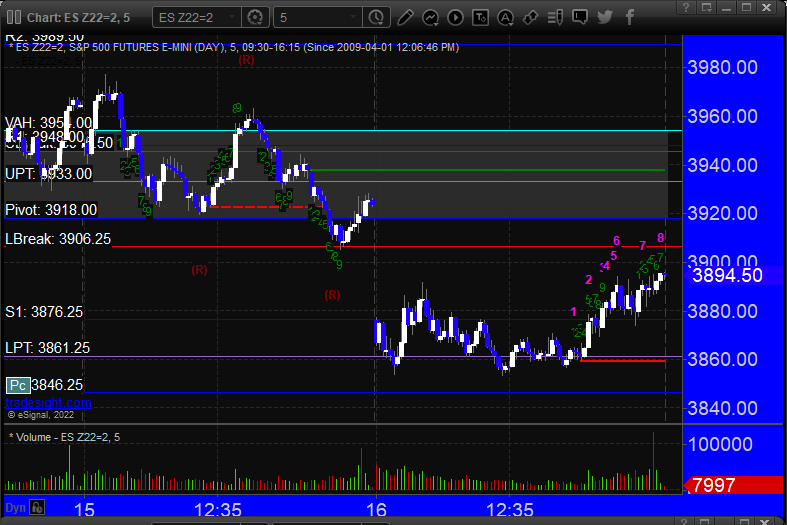The image size is (787, 525).
Task: Click the 100000 volume axis label
Action: (x=720, y=444)
